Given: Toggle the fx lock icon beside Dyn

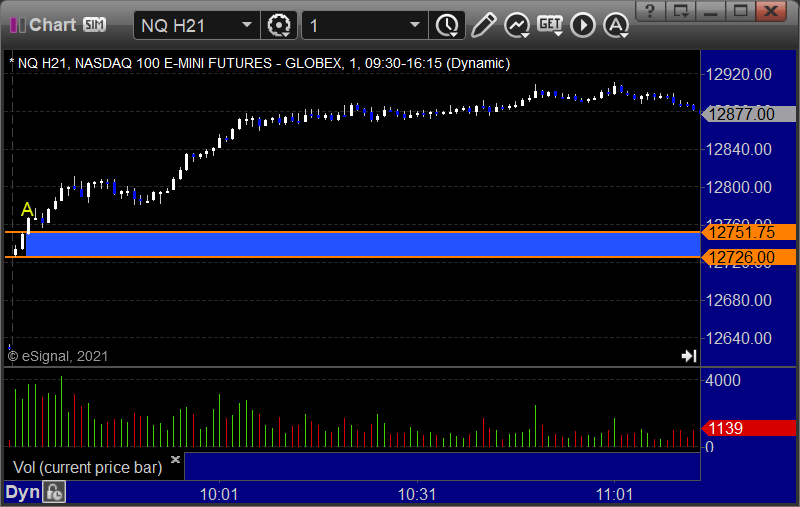Looking at the screenshot, I should point(54,493).
